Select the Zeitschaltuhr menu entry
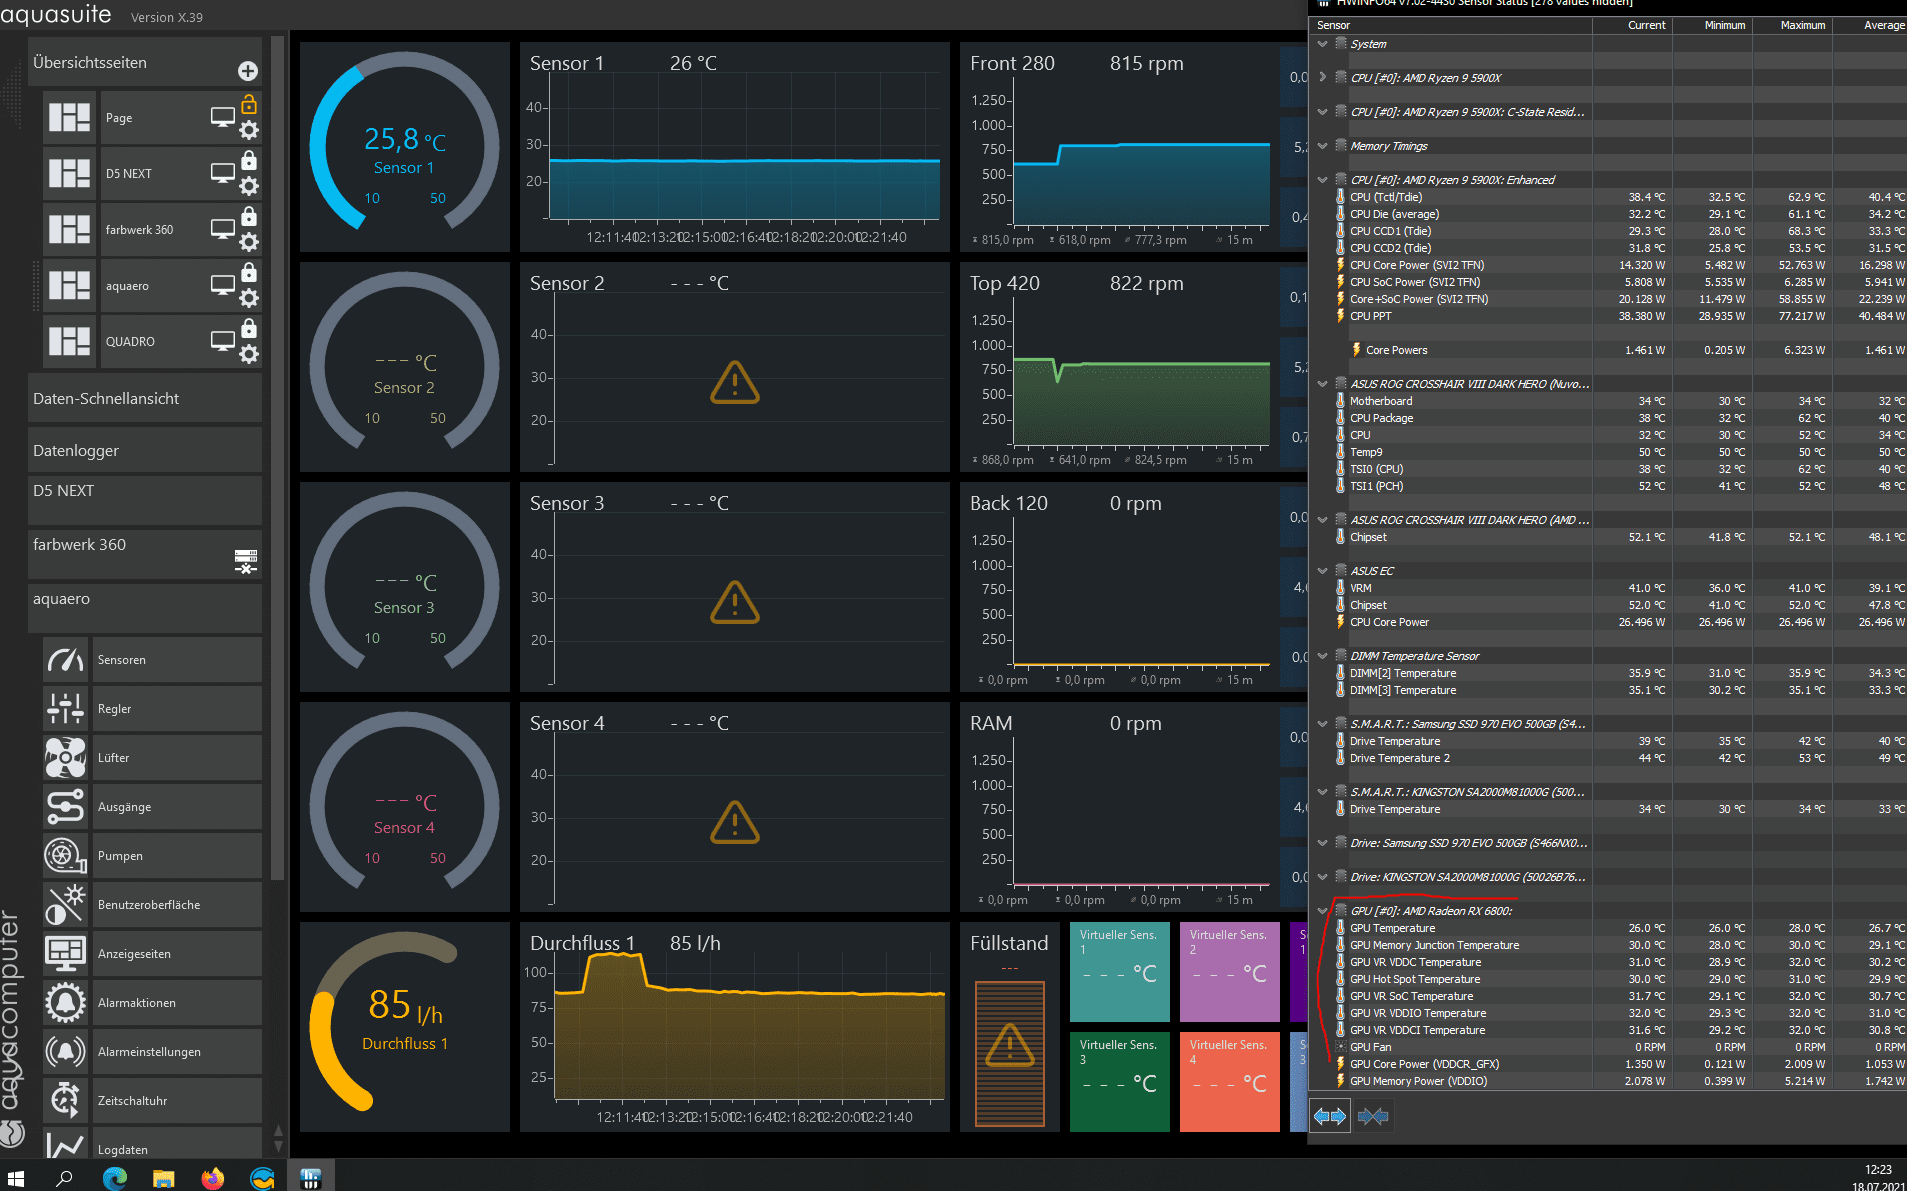The image size is (1907, 1191). click(177, 1101)
